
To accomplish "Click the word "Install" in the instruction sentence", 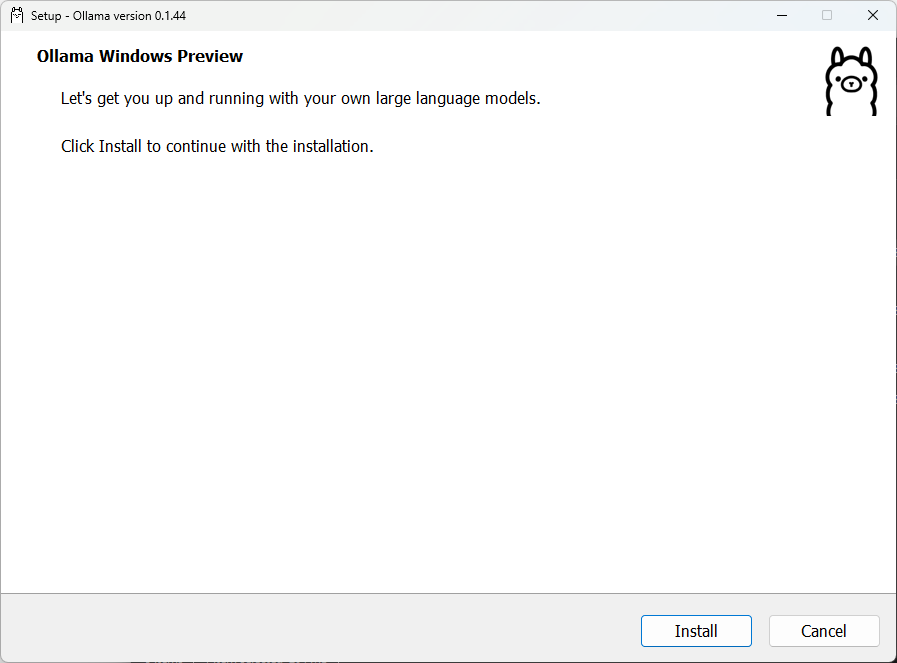I will coord(120,146).
